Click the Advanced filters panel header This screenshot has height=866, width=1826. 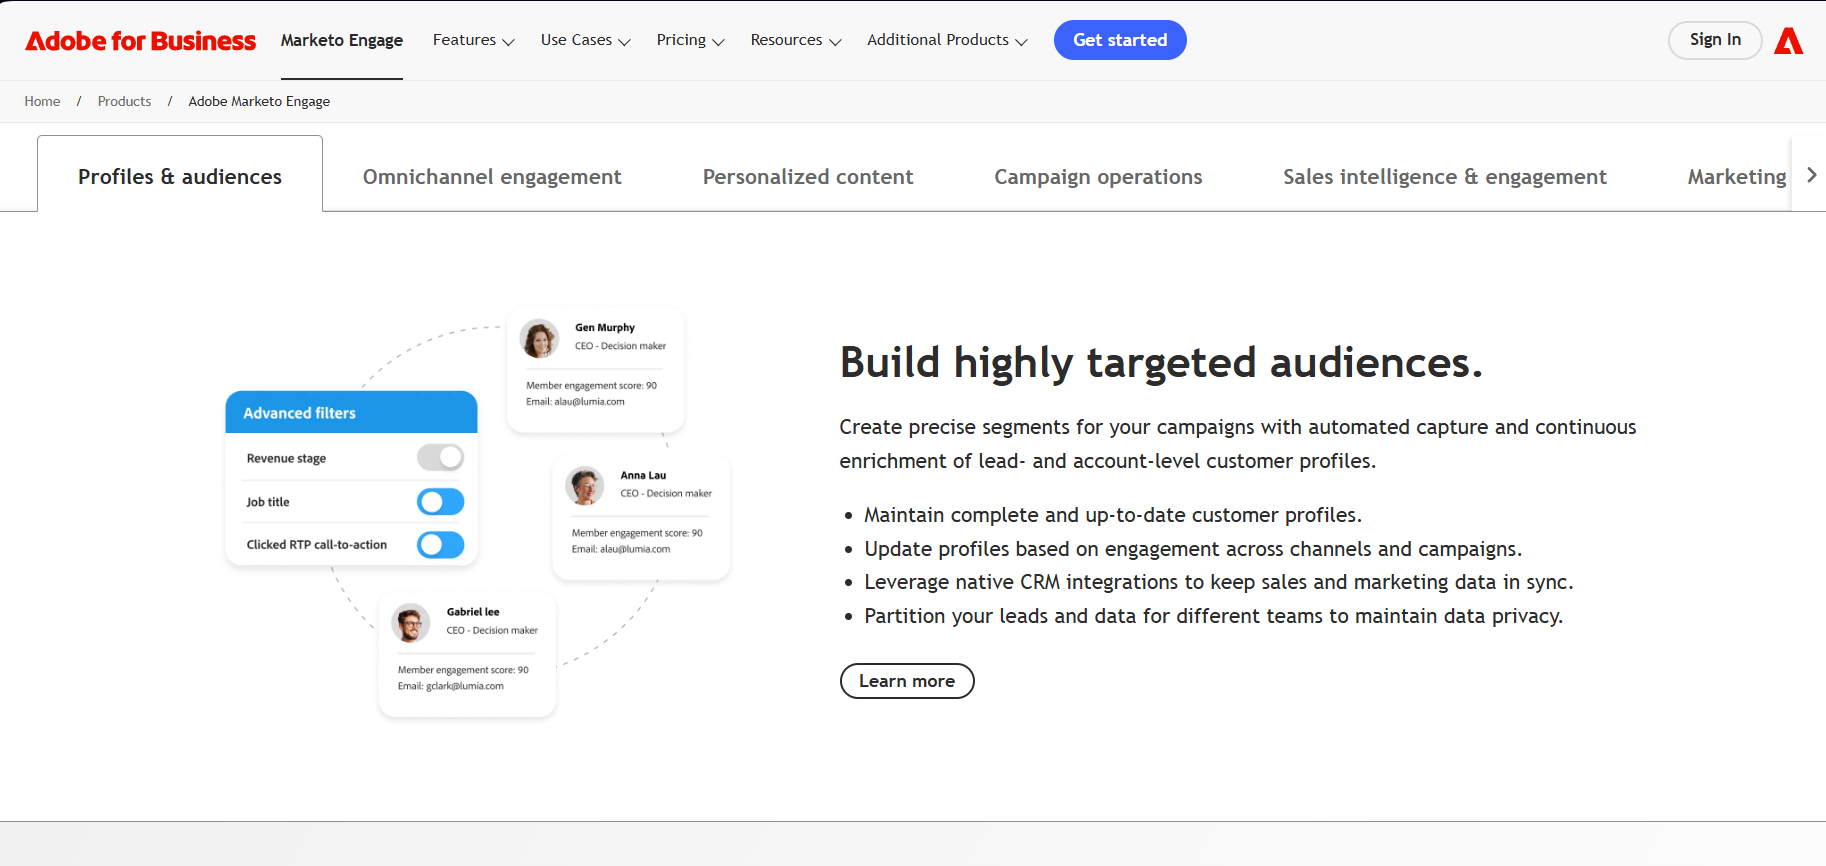click(x=351, y=412)
